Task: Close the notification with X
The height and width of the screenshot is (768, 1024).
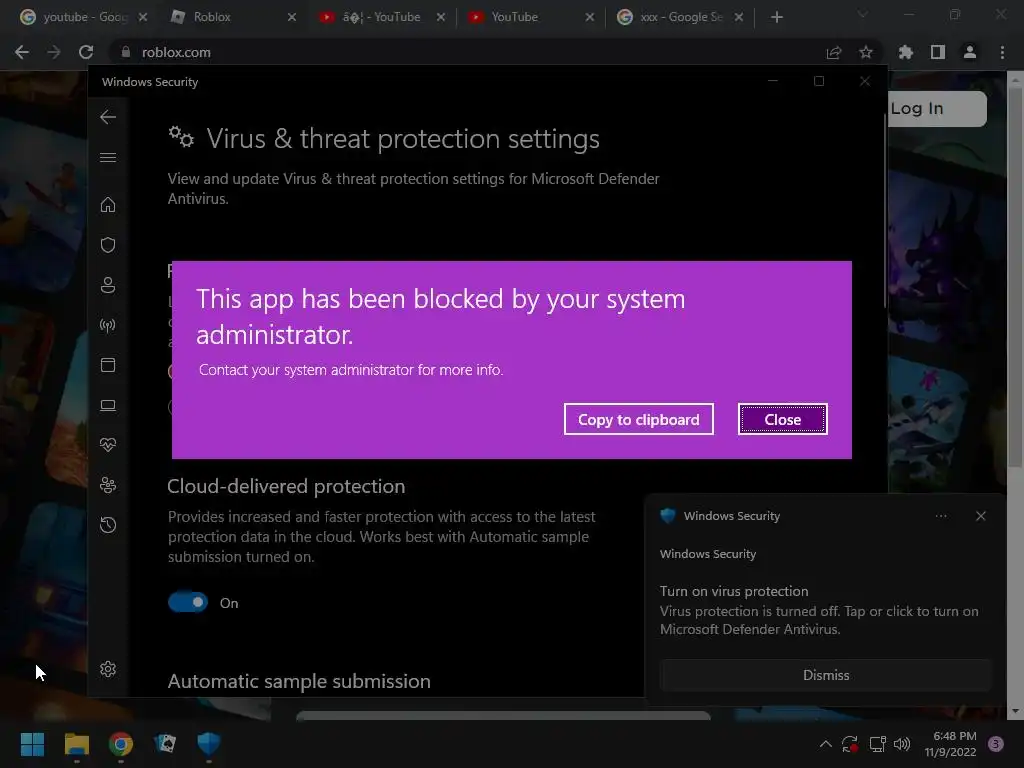Action: [x=980, y=516]
